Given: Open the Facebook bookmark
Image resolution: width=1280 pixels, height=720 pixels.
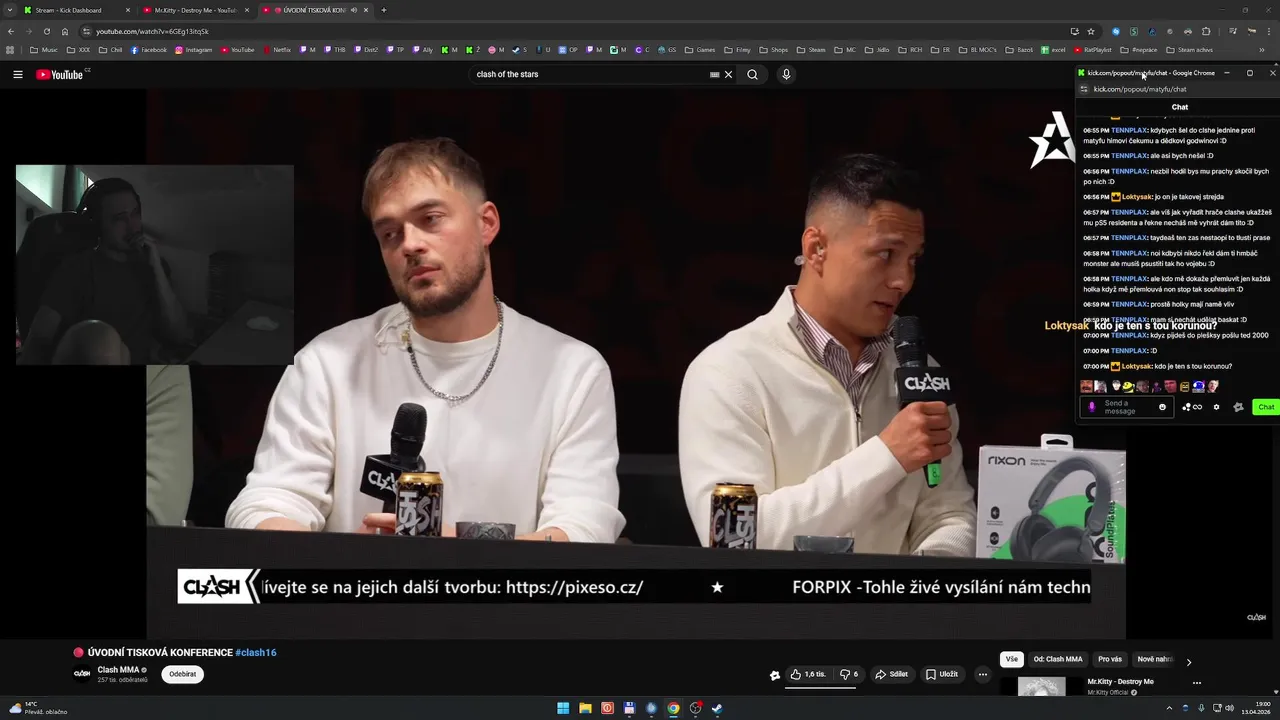Looking at the screenshot, I should click(149, 49).
